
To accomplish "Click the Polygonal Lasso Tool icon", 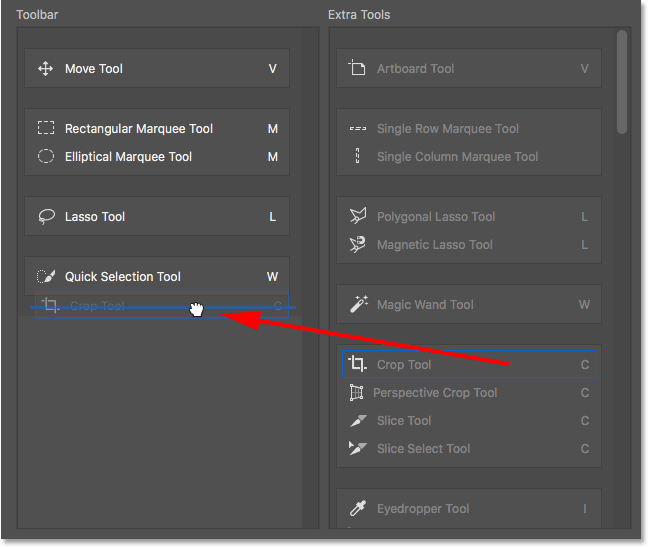I will (358, 216).
